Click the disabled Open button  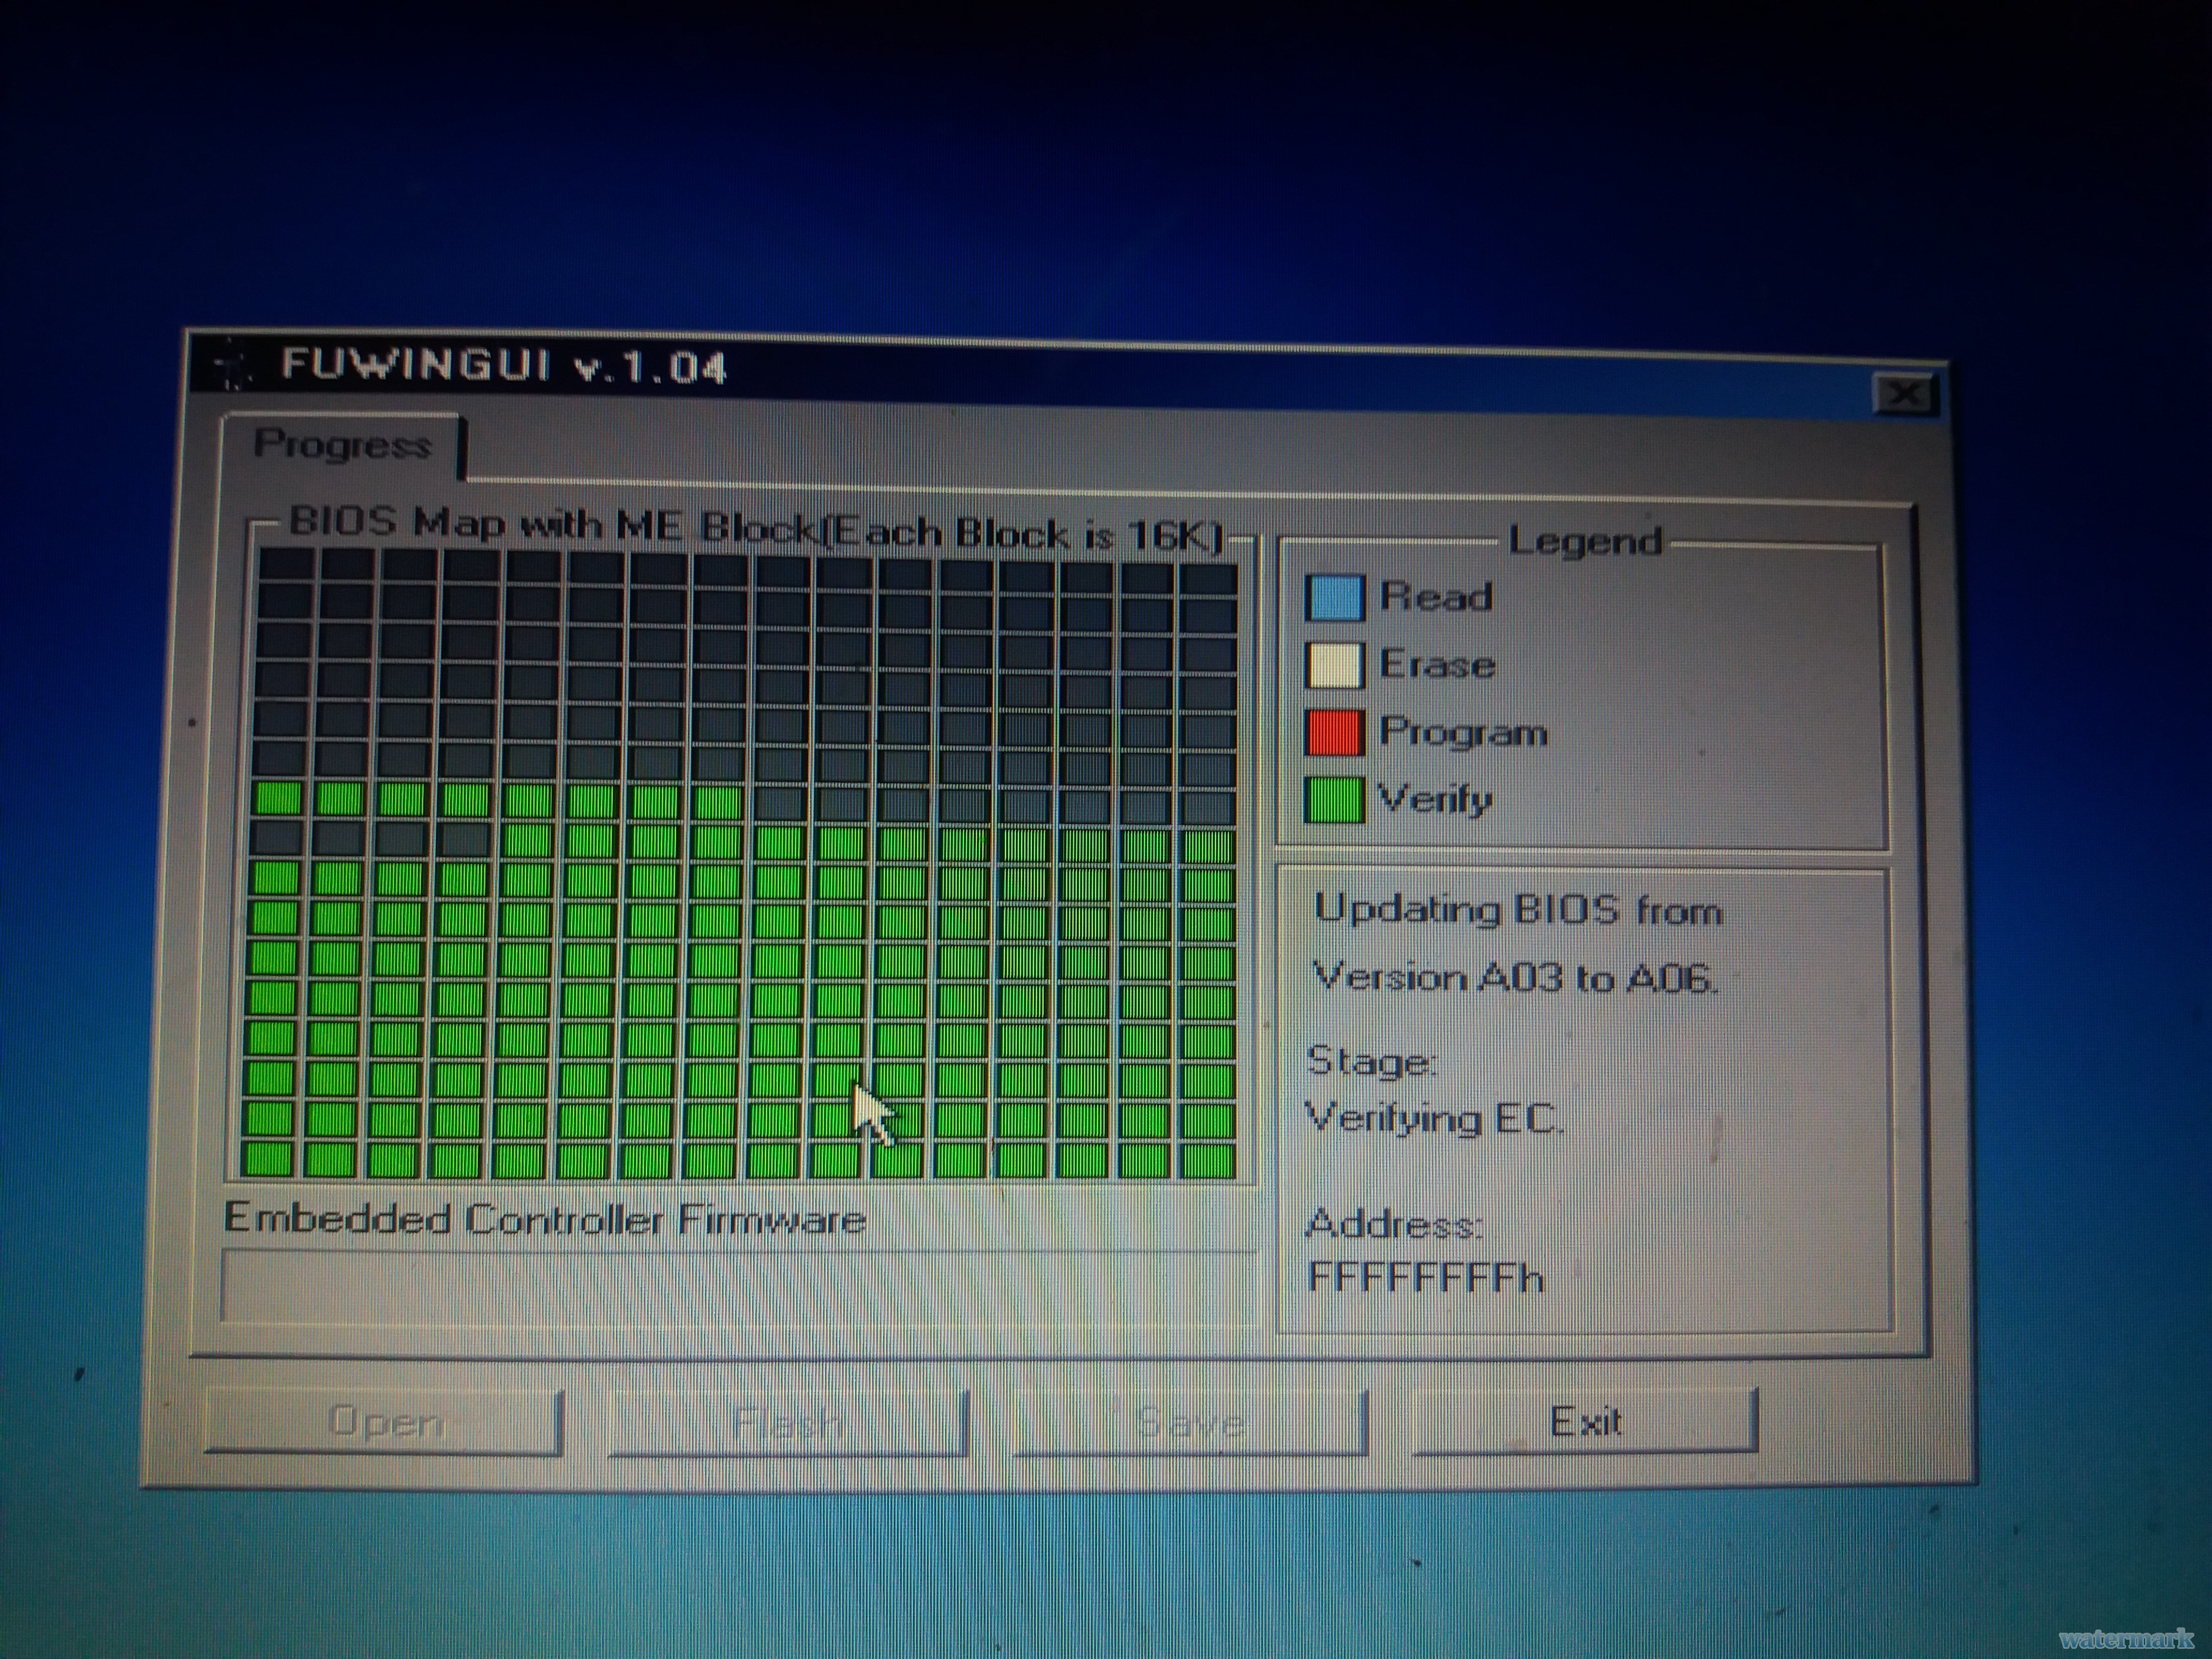coord(385,1421)
